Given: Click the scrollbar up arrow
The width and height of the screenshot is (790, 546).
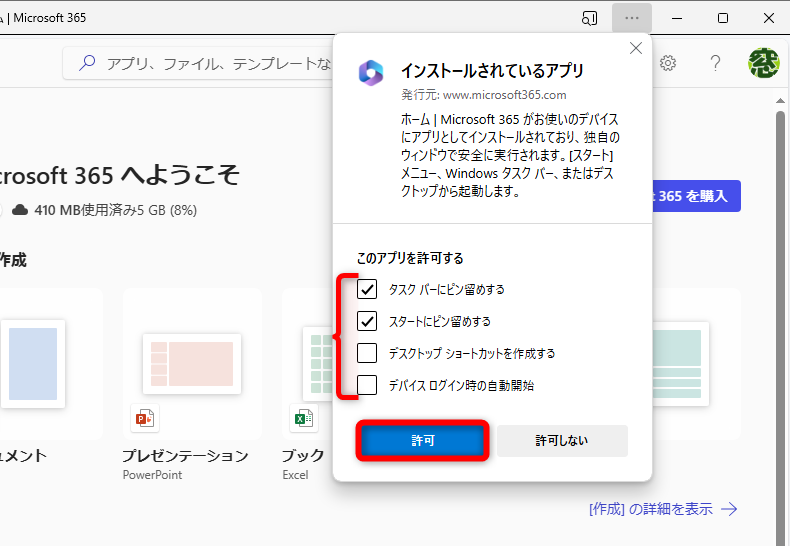Looking at the screenshot, I should (780, 101).
